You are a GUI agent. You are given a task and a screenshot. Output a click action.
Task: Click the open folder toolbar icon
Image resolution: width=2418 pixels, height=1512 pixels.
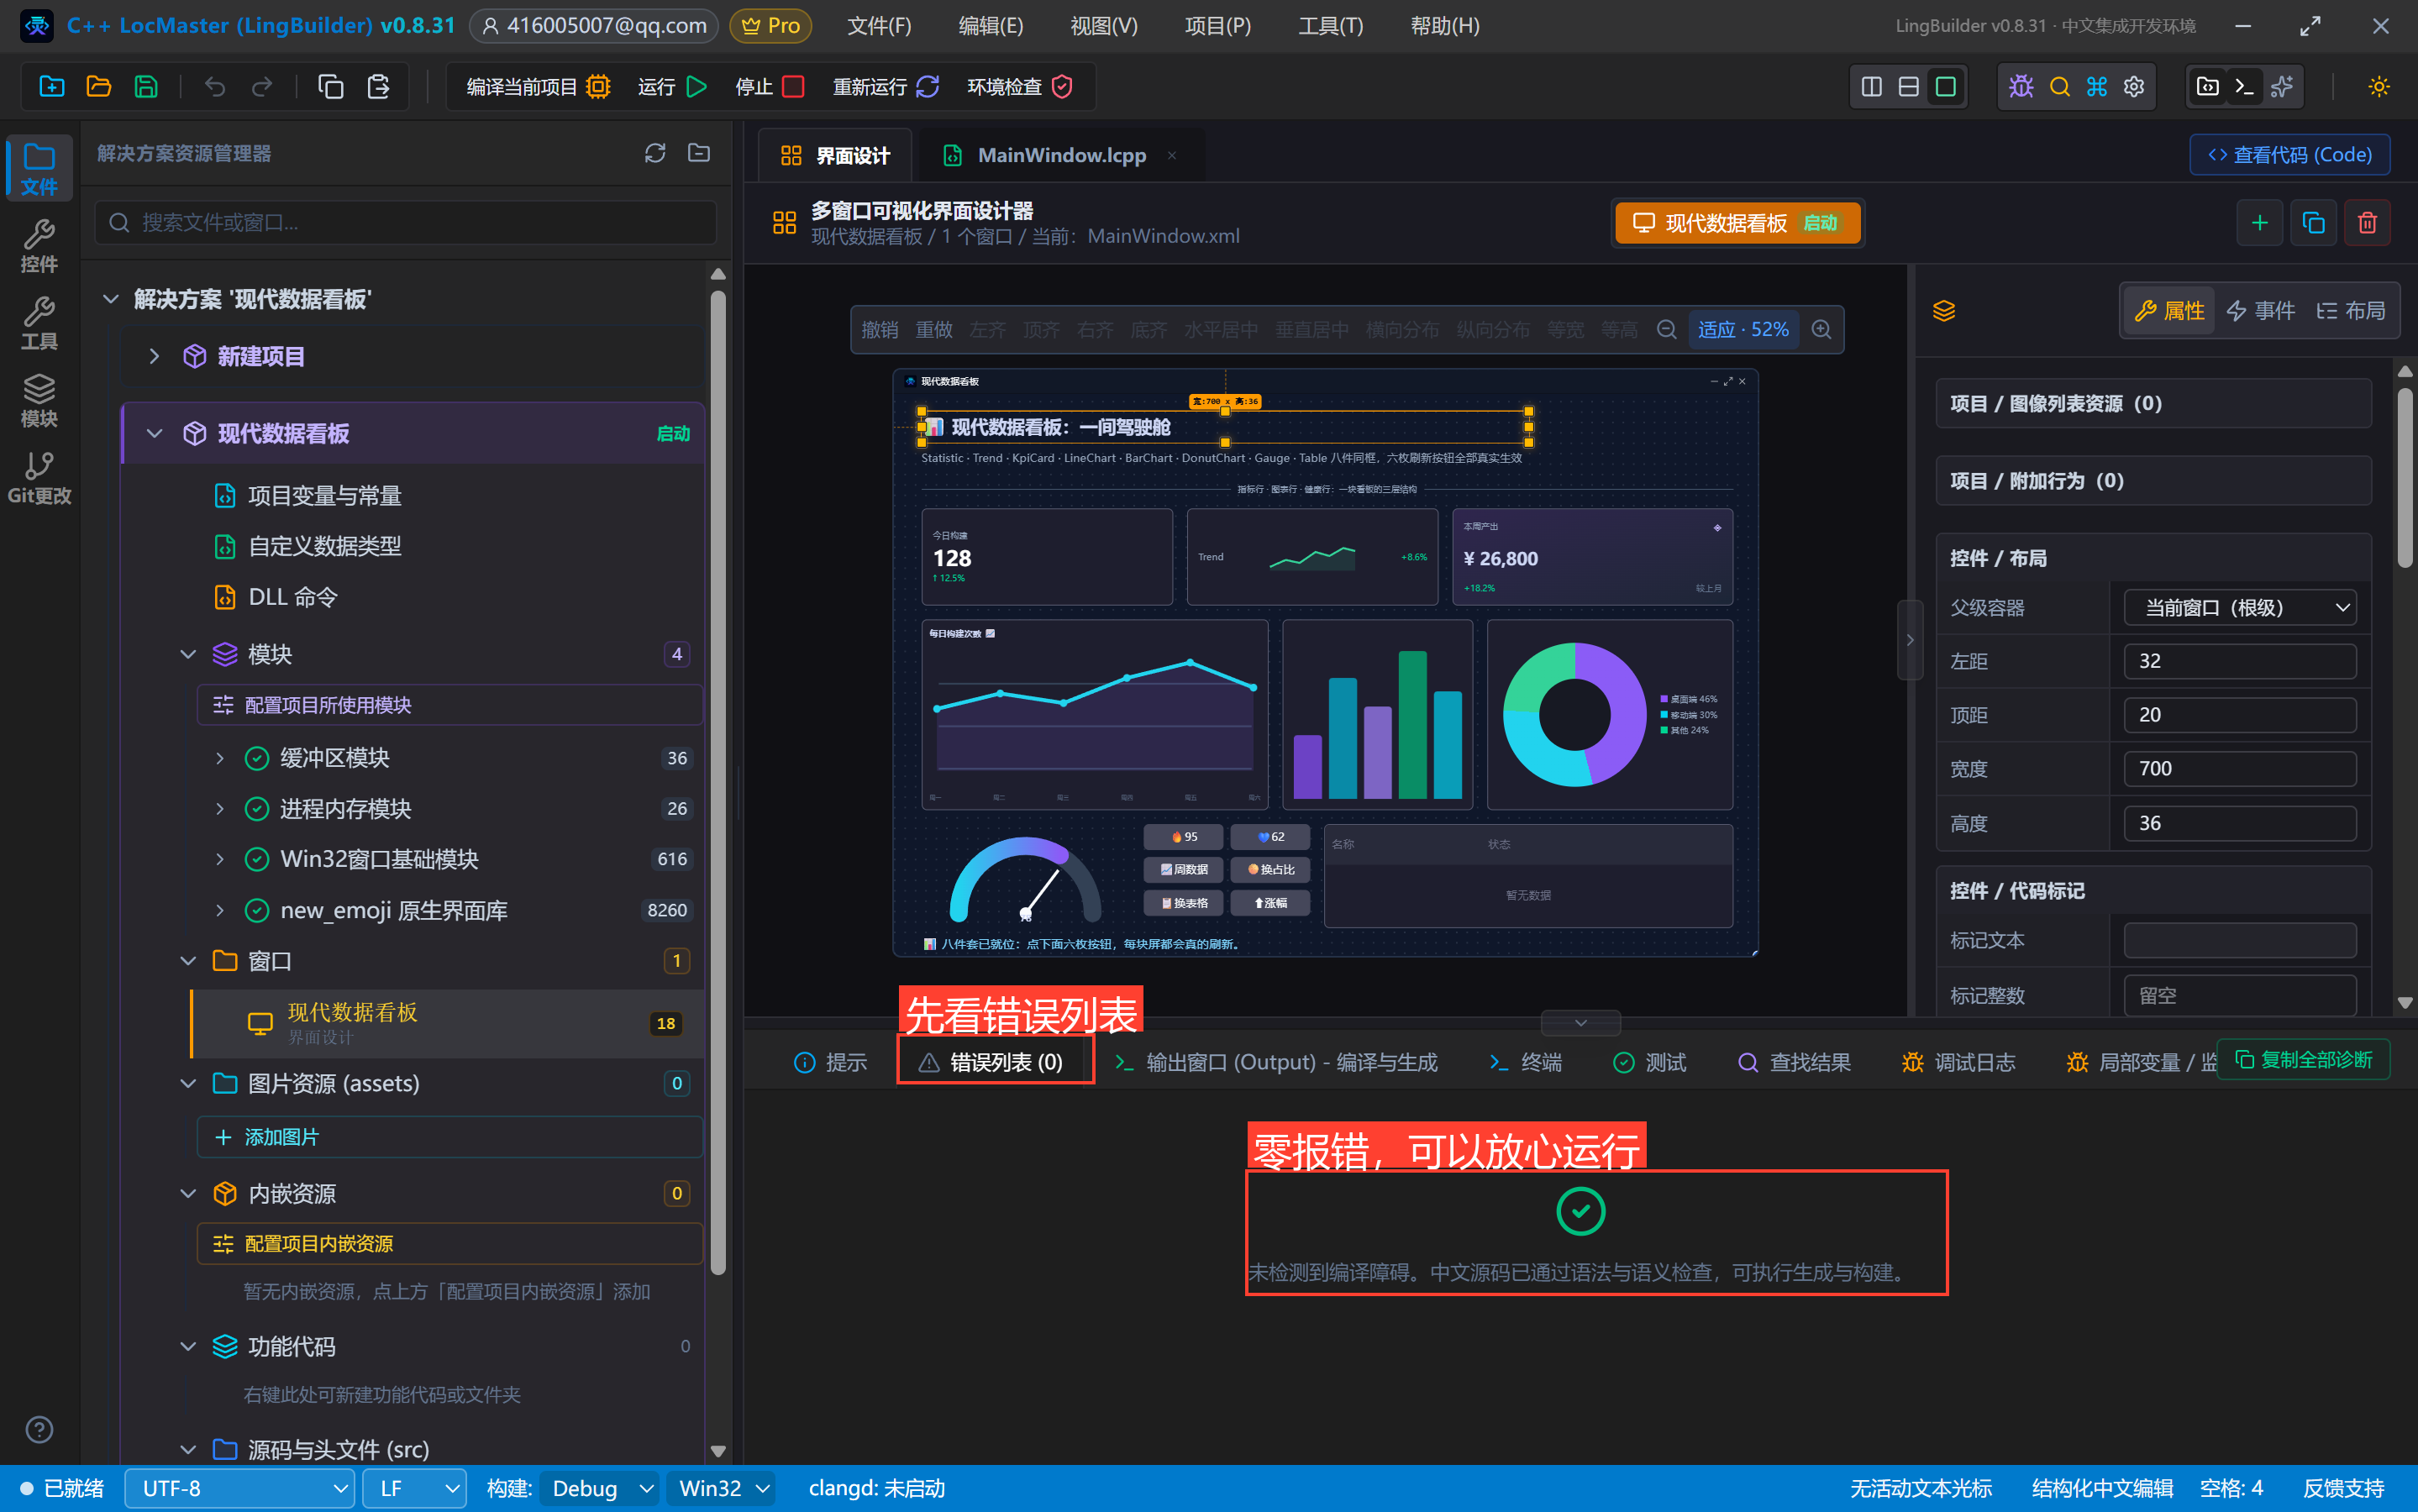99,87
